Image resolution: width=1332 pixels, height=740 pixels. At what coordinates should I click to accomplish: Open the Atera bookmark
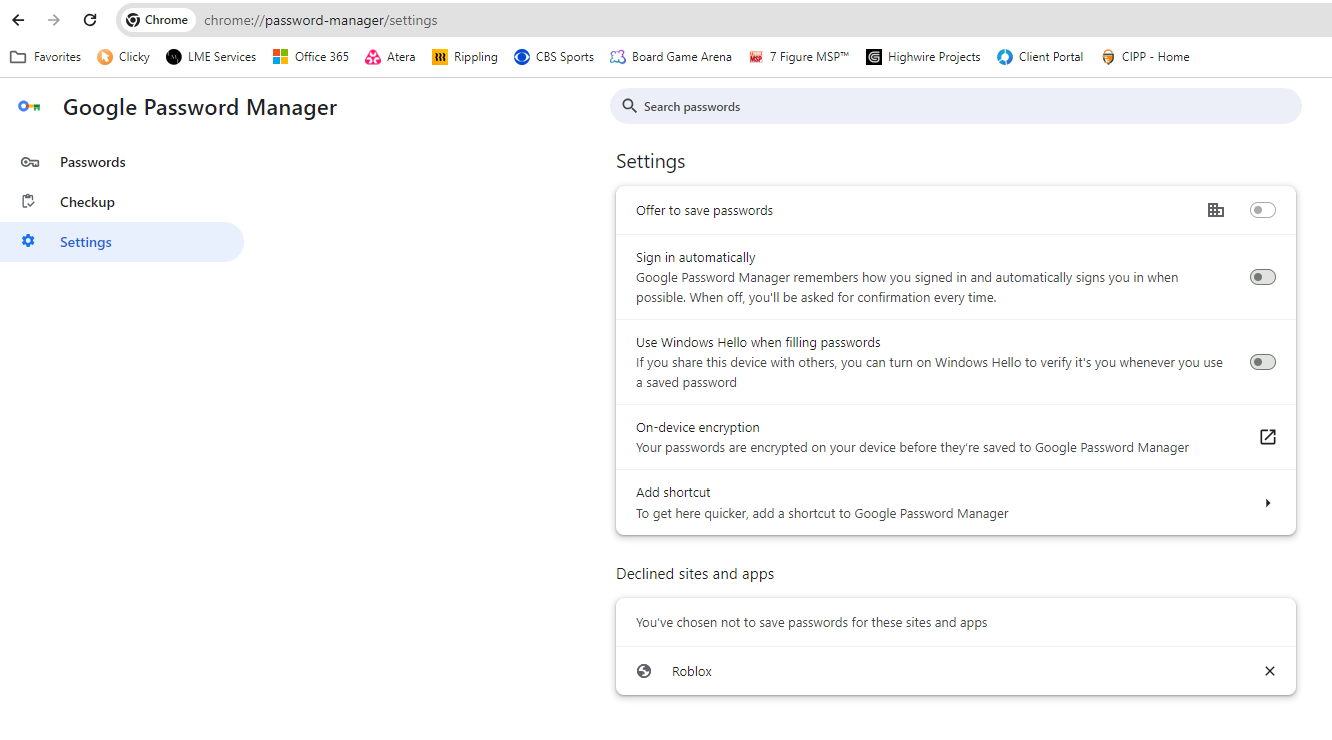[390, 57]
